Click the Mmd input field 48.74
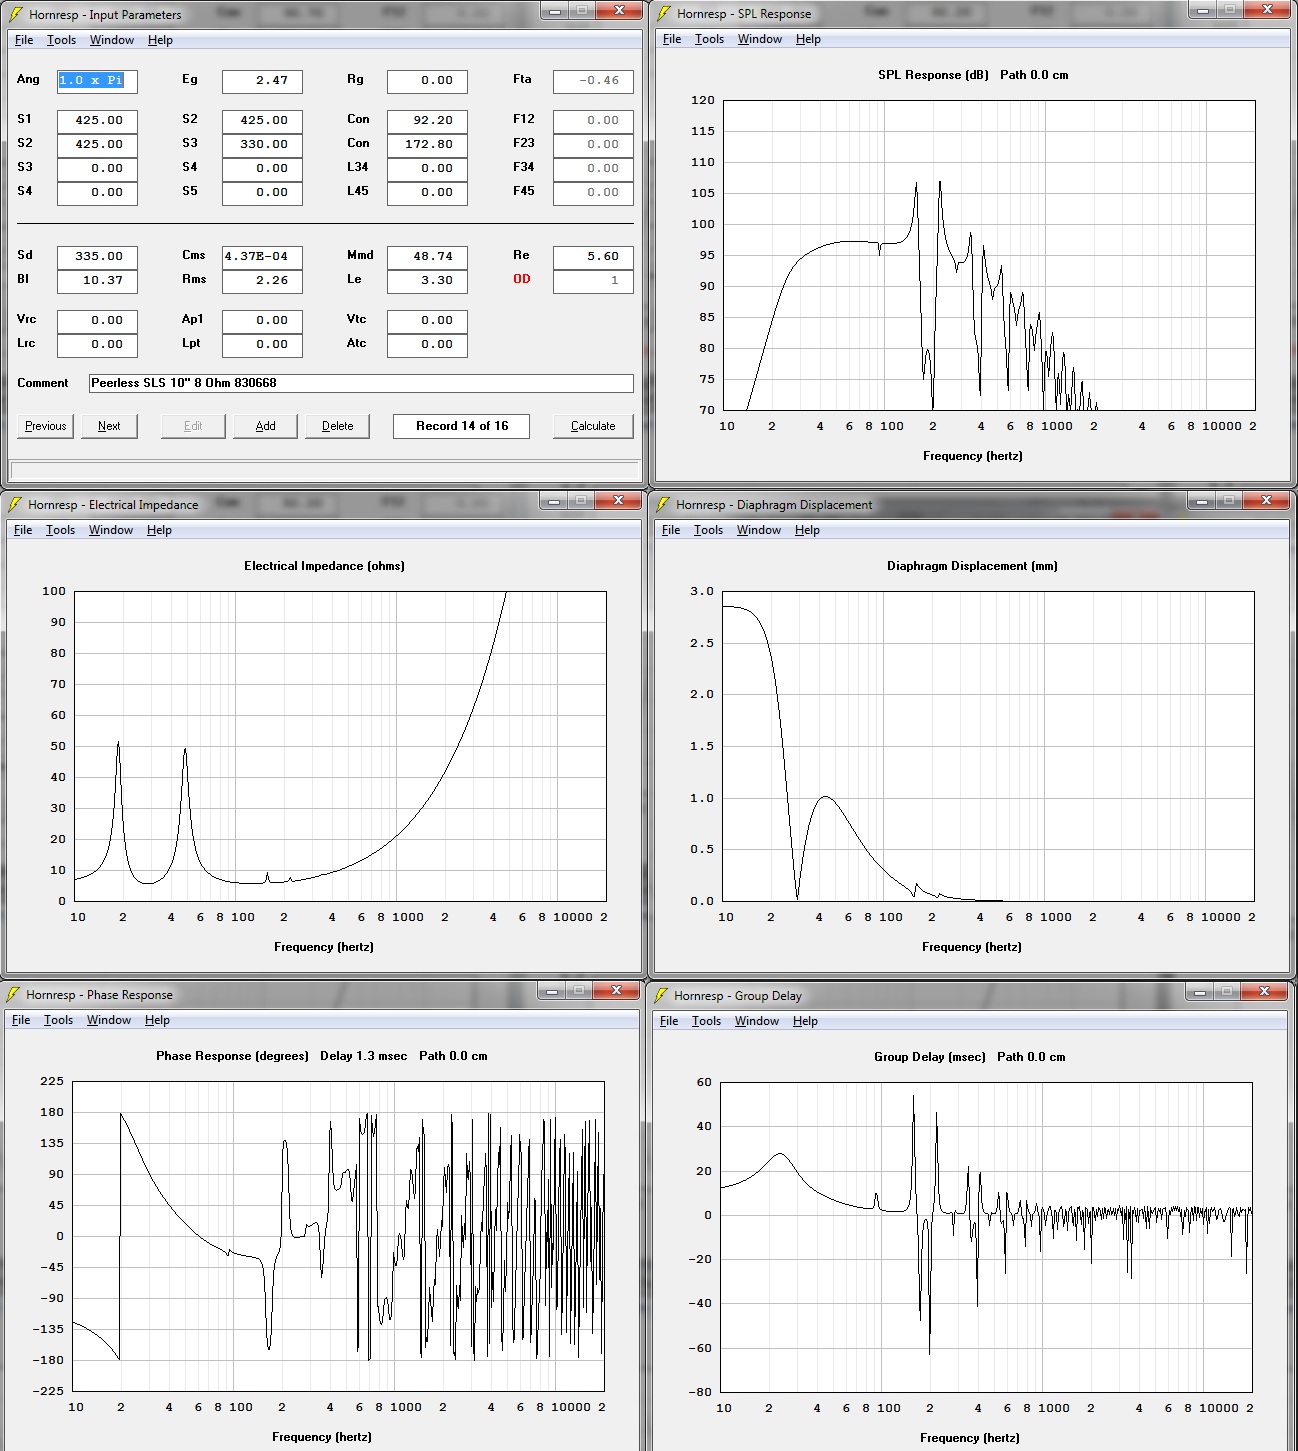This screenshot has width=1298, height=1451. pyautogui.click(x=427, y=257)
